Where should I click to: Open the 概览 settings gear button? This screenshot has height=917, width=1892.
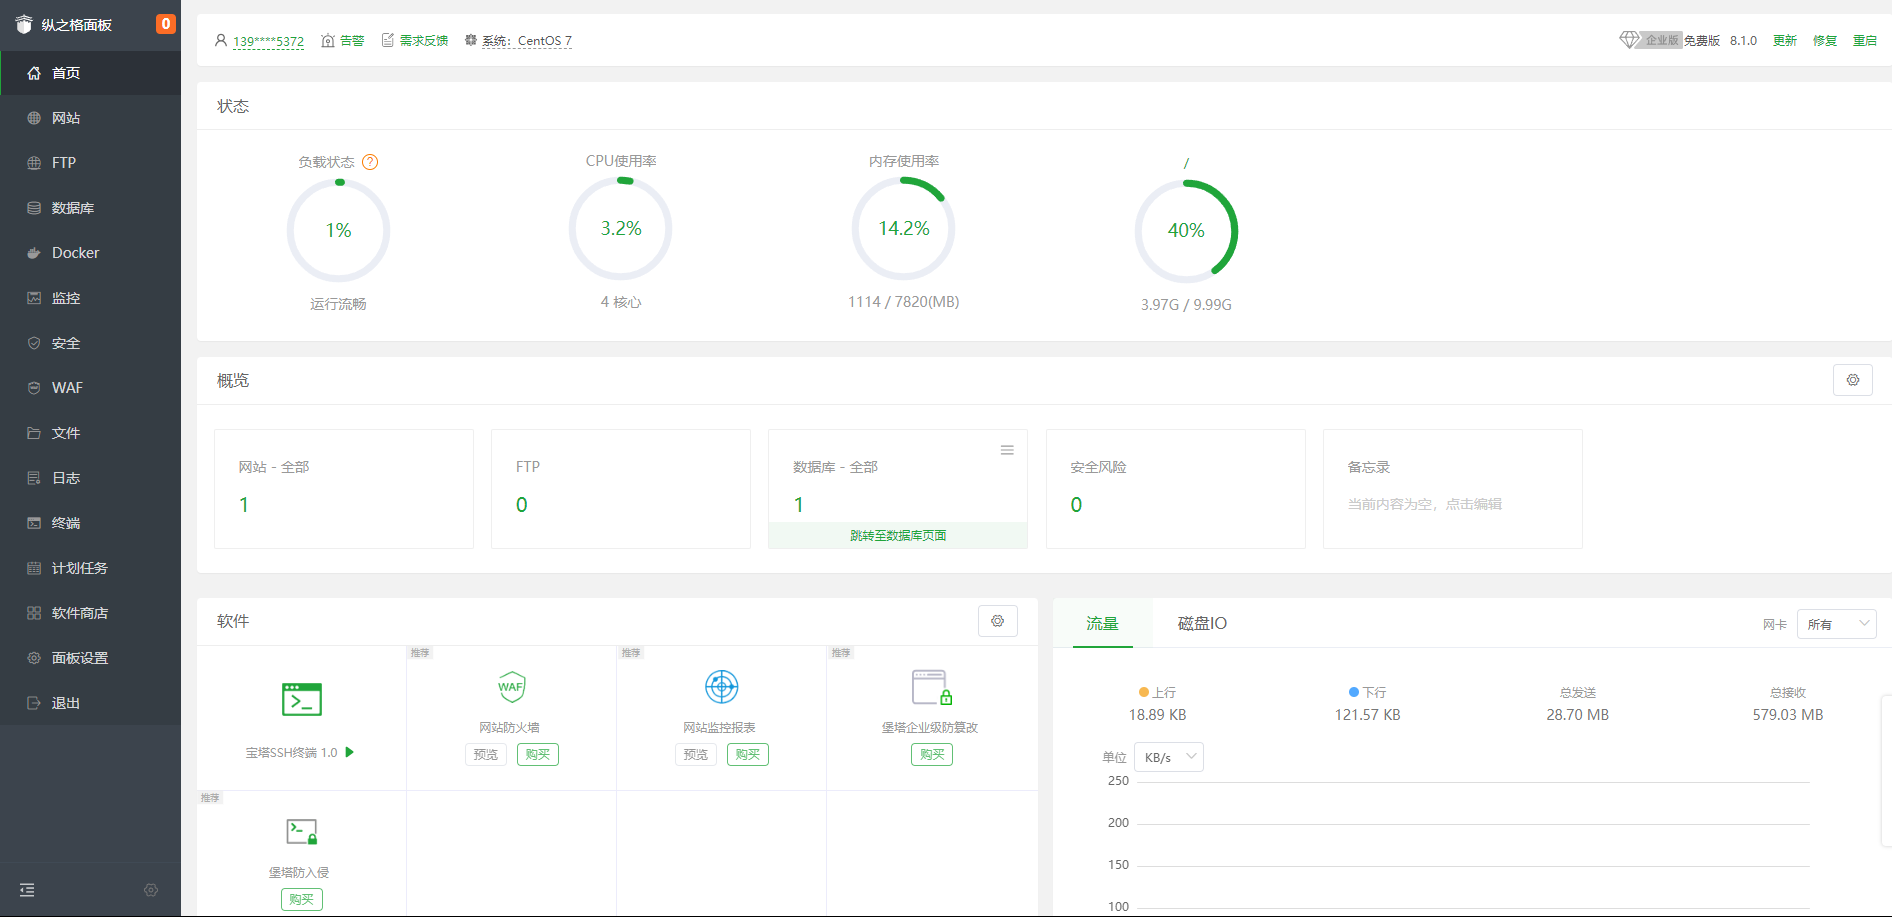1853,380
